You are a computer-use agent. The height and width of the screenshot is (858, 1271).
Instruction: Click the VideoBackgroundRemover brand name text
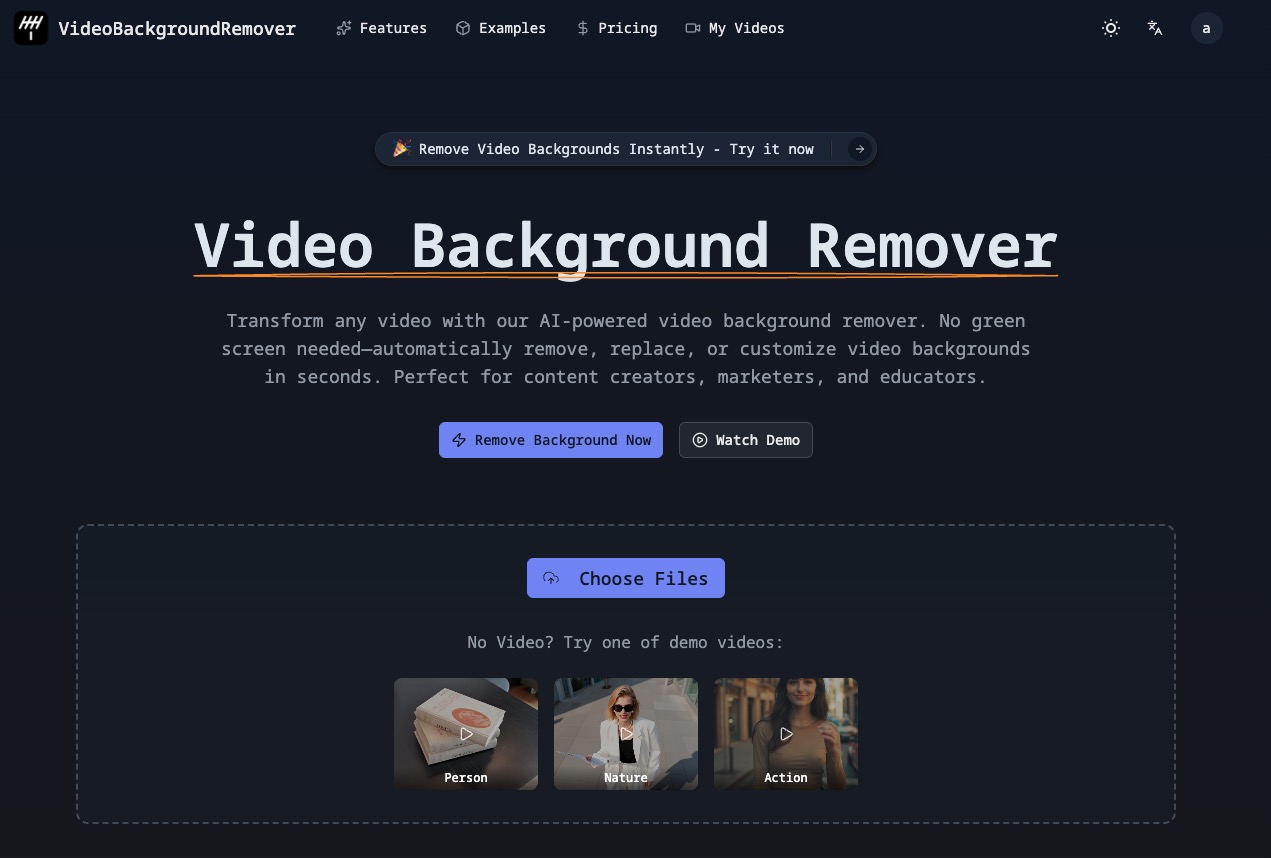coord(177,28)
